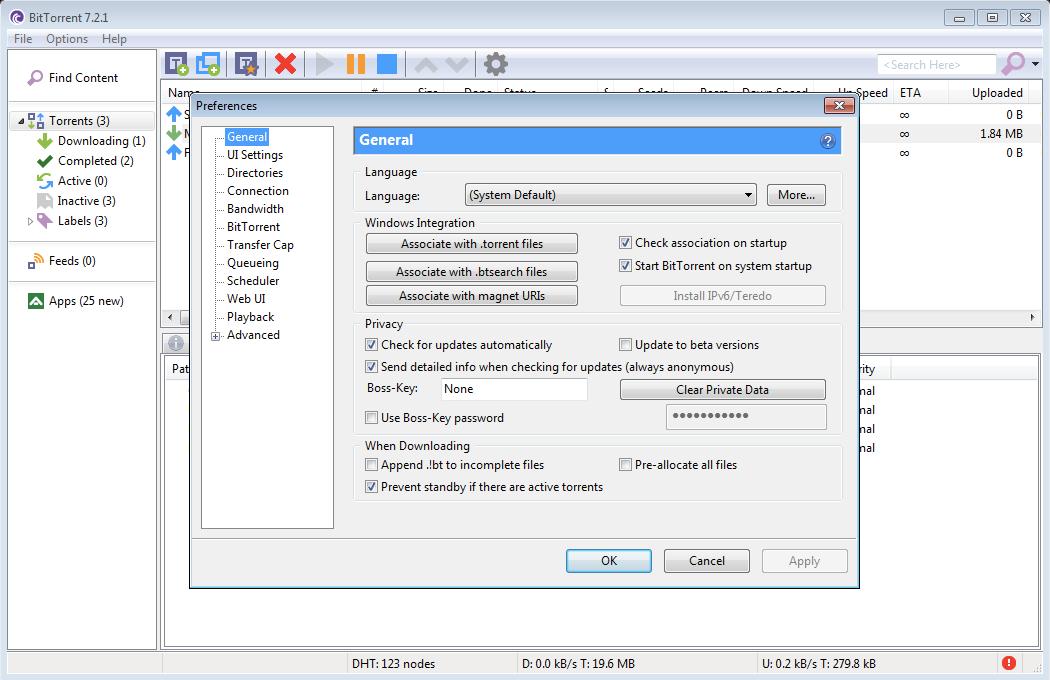The height and width of the screenshot is (680, 1050).
Task: Enable Update to beta versions
Action: point(625,344)
